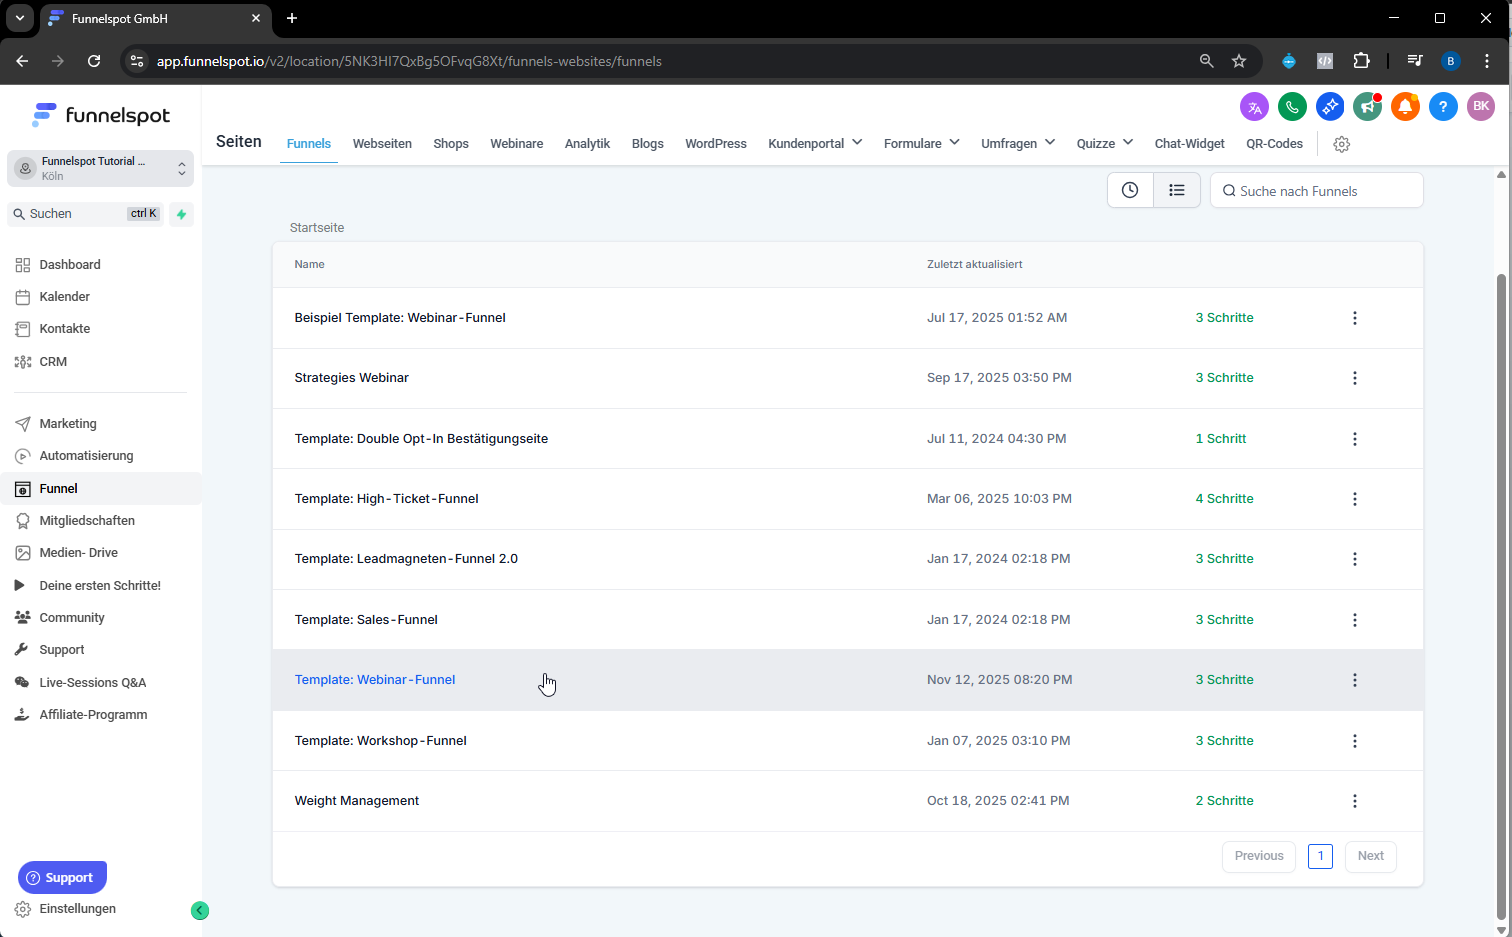
Task: Open the WordPress tab
Action: point(716,143)
